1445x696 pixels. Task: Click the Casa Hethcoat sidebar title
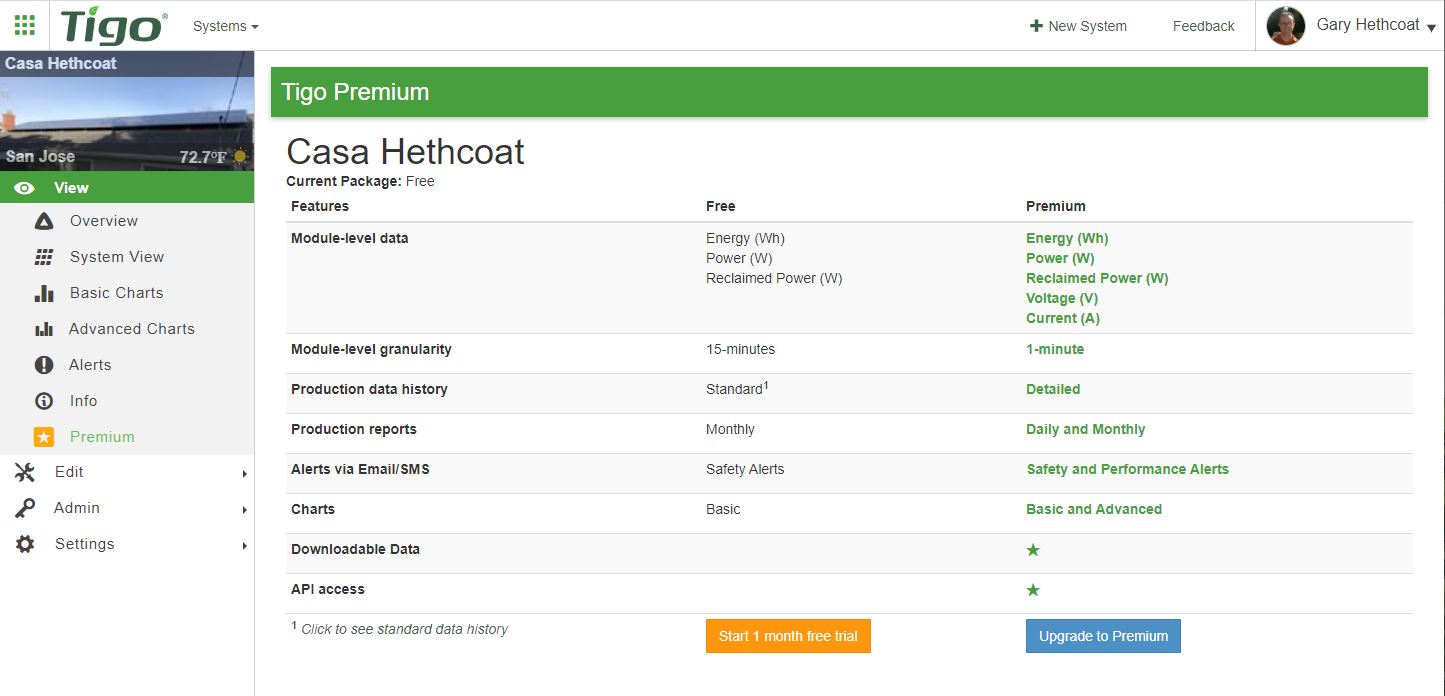61,63
